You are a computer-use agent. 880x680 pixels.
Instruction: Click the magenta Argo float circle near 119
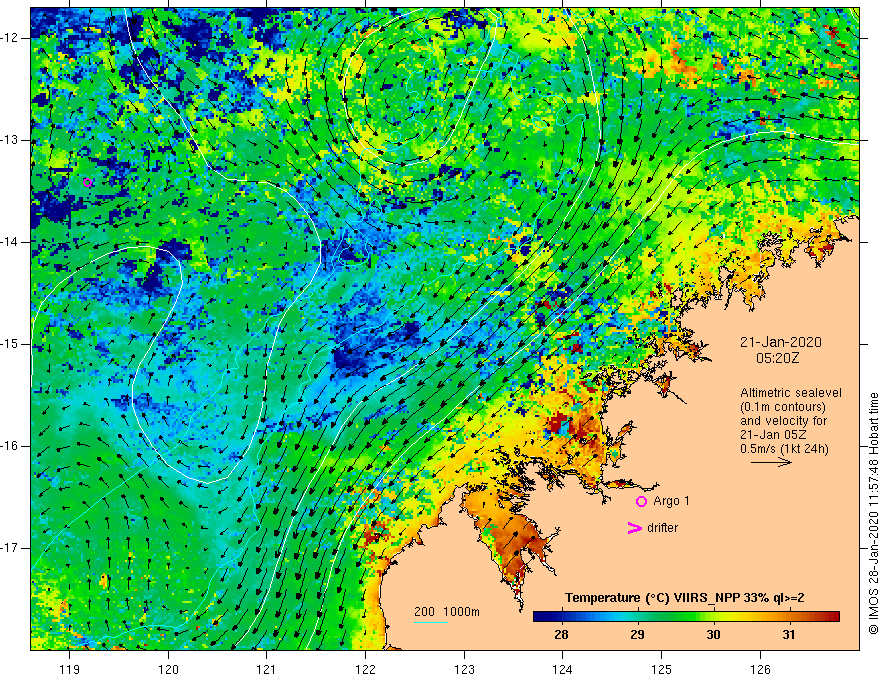pyautogui.click(x=87, y=182)
